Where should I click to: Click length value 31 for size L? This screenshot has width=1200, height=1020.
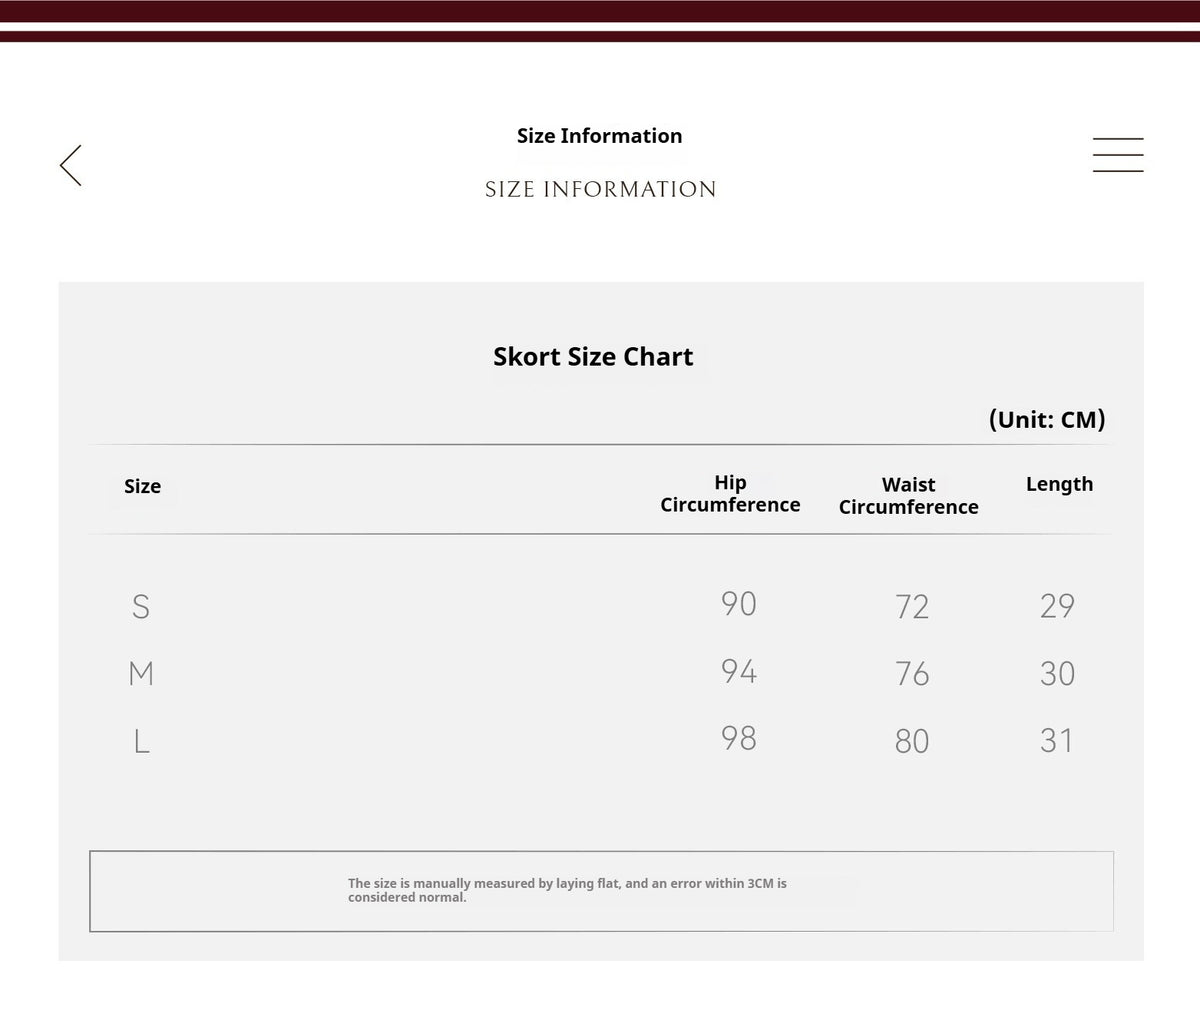tap(1057, 740)
